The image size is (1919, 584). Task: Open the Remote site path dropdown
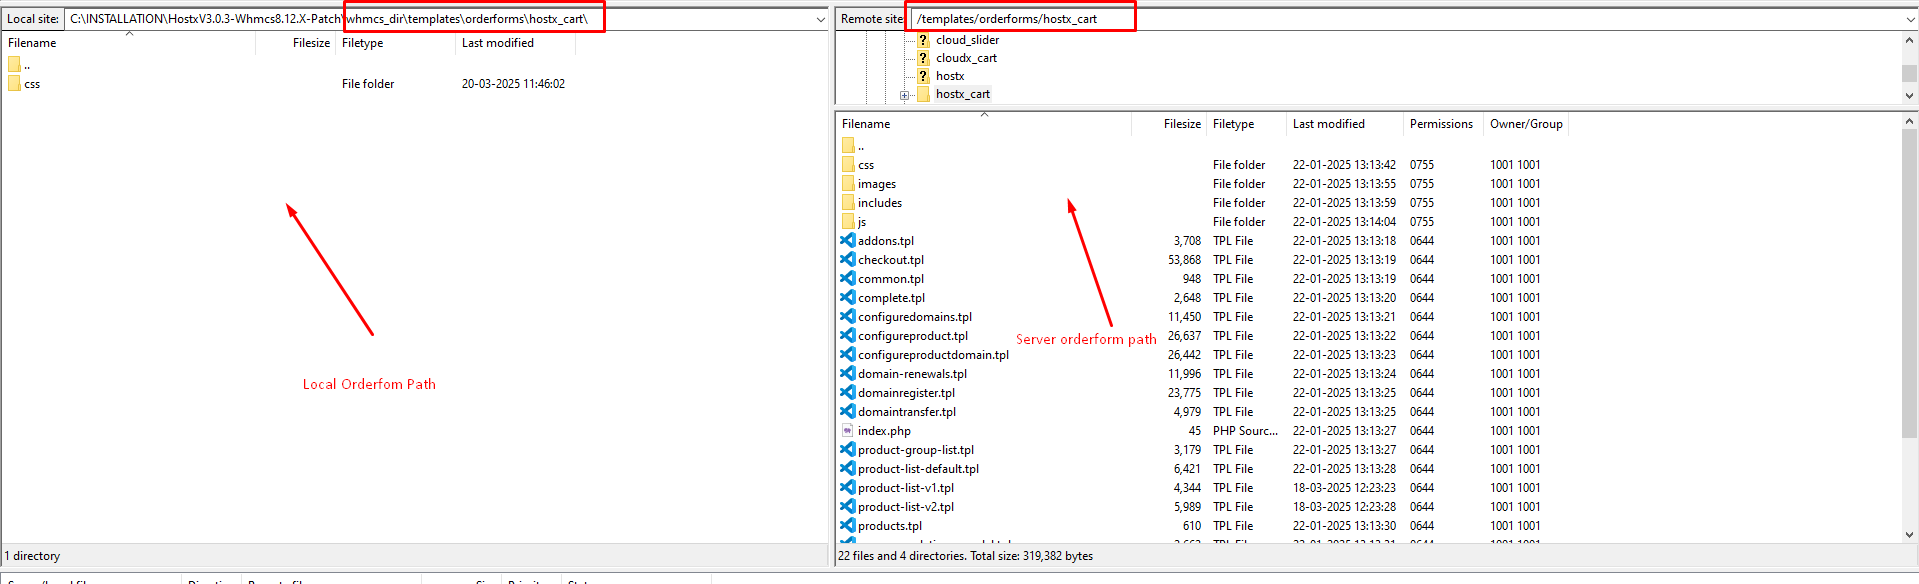[1910, 19]
